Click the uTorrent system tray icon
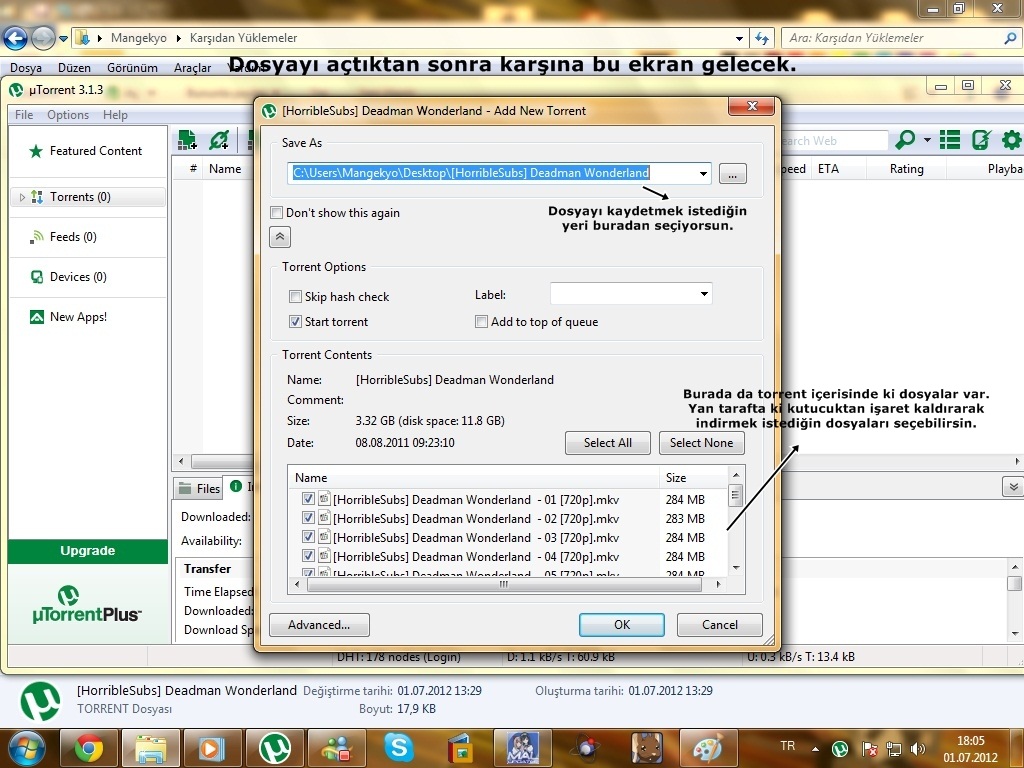Viewport: 1024px width, 768px height. 840,748
